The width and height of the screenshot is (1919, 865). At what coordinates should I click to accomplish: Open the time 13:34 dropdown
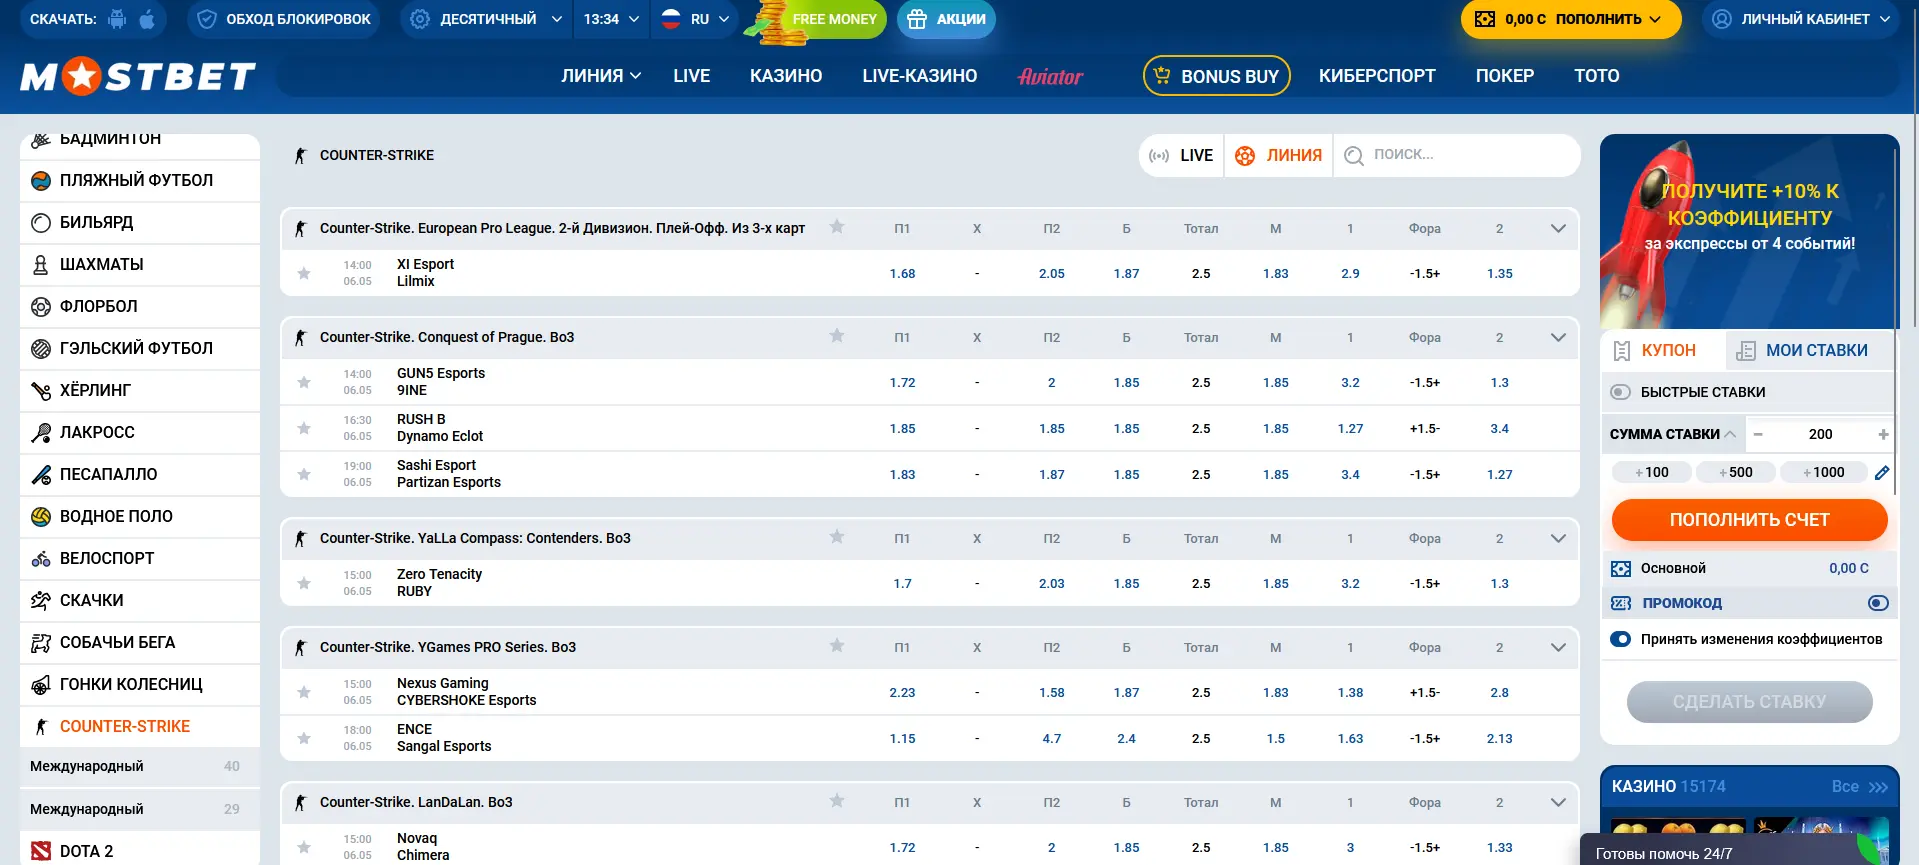[611, 19]
